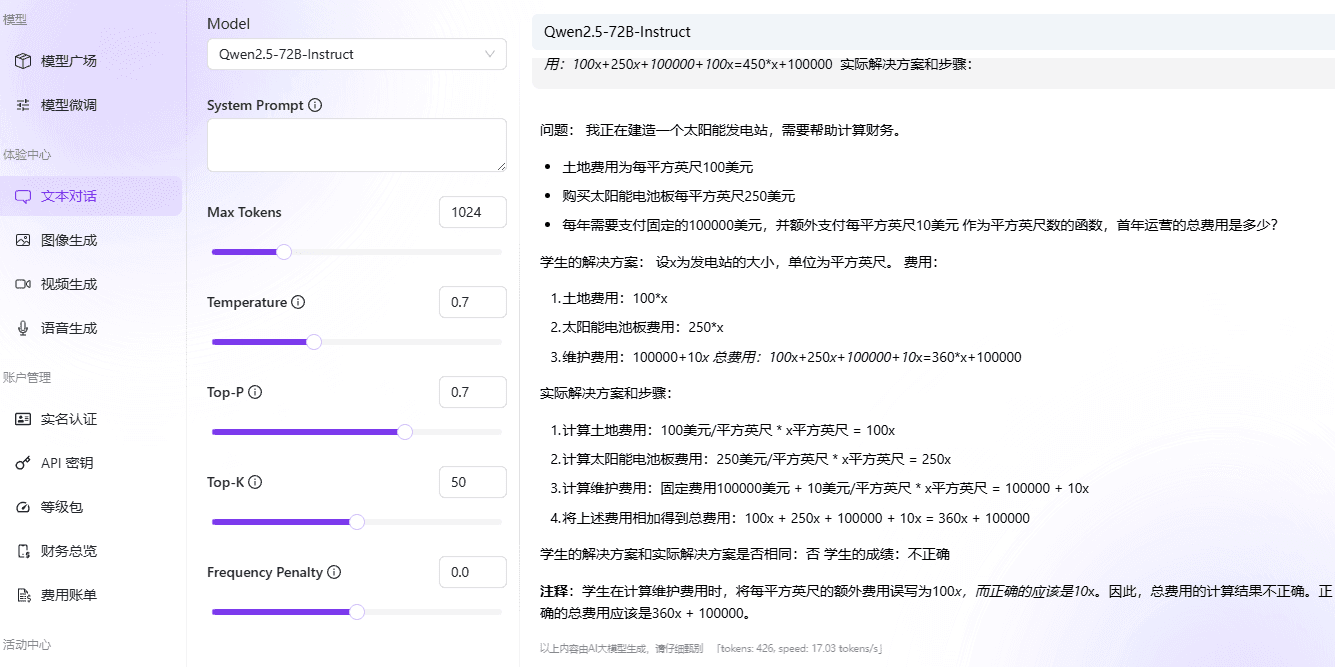Select the 文本对话 chat icon
1335x667 pixels.
(22, 196)
